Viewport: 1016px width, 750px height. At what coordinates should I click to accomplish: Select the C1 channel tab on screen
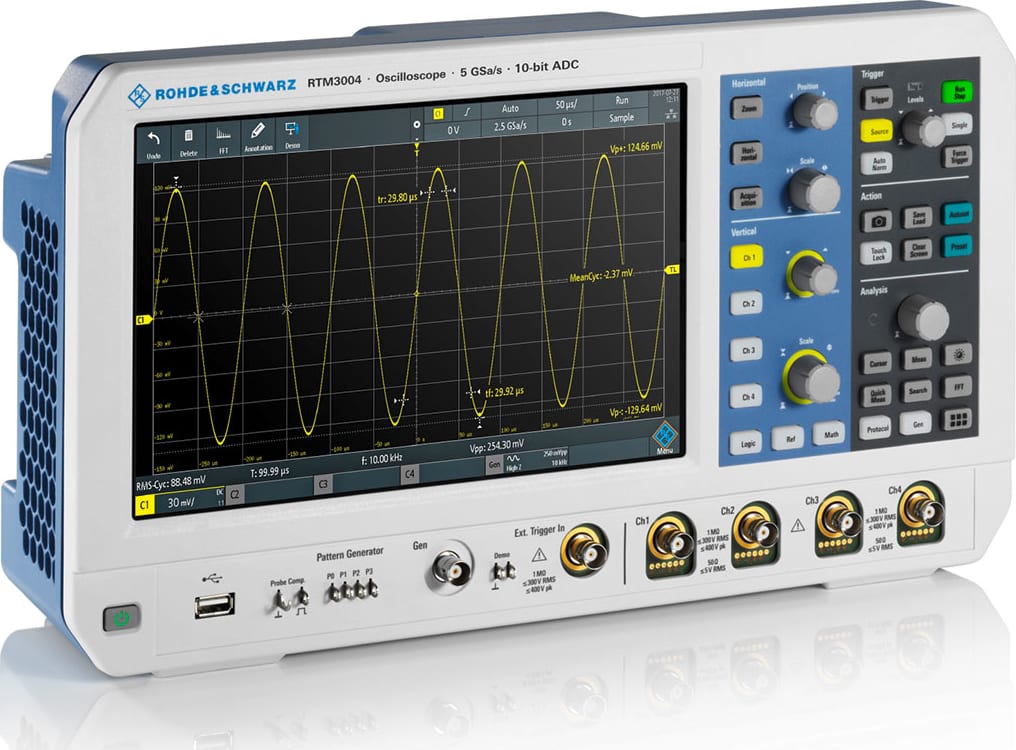click(x=144, y=506)
